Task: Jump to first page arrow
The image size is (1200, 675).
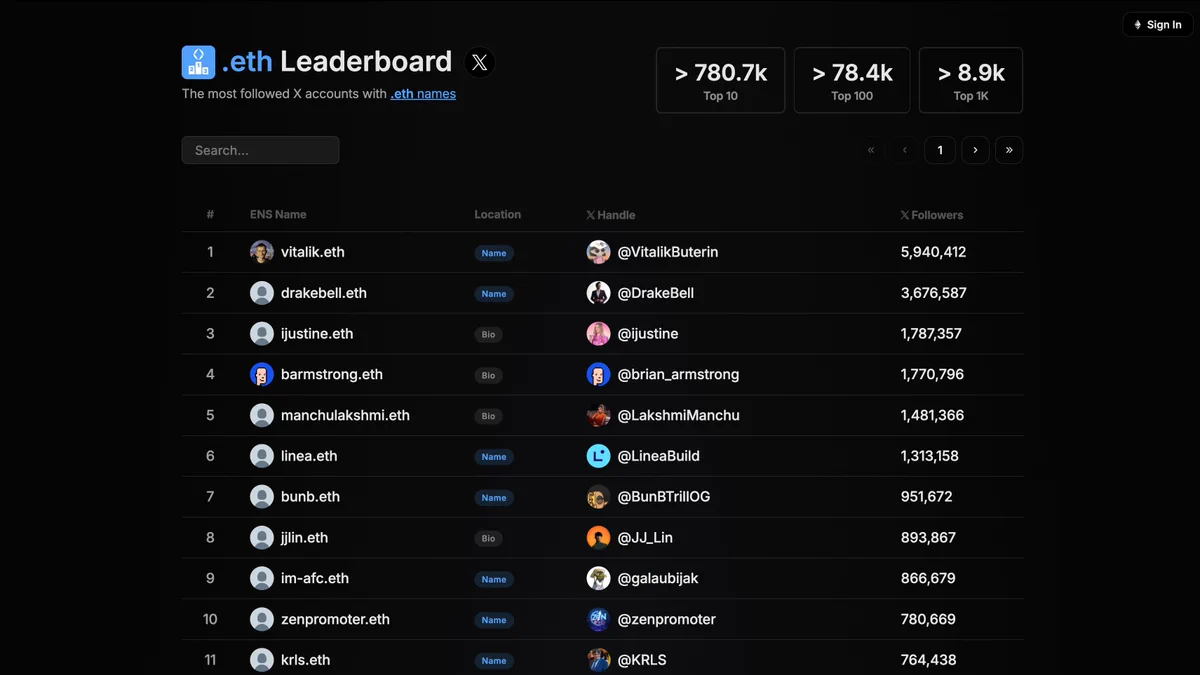Action: point(871,150)
